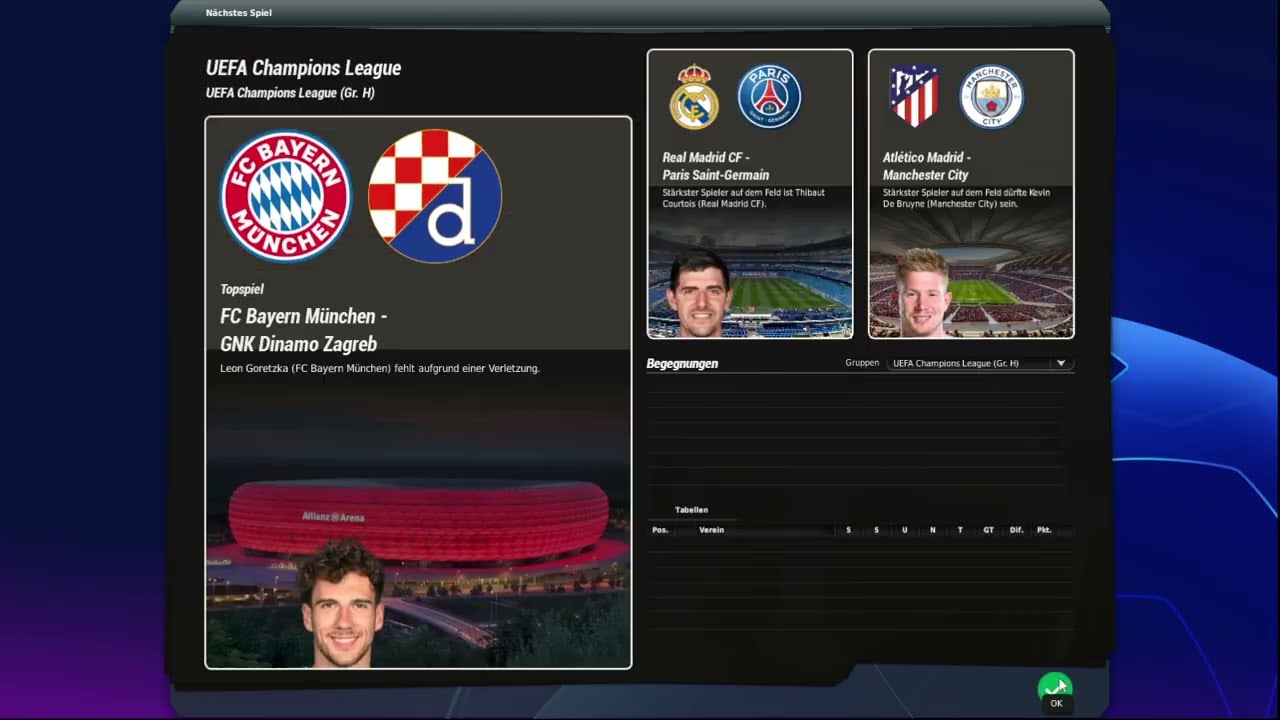Click the Thibaut Courtois strongest player note
Image resolution: width=1280 pixels, height=720 pixels.
(744, 198)
